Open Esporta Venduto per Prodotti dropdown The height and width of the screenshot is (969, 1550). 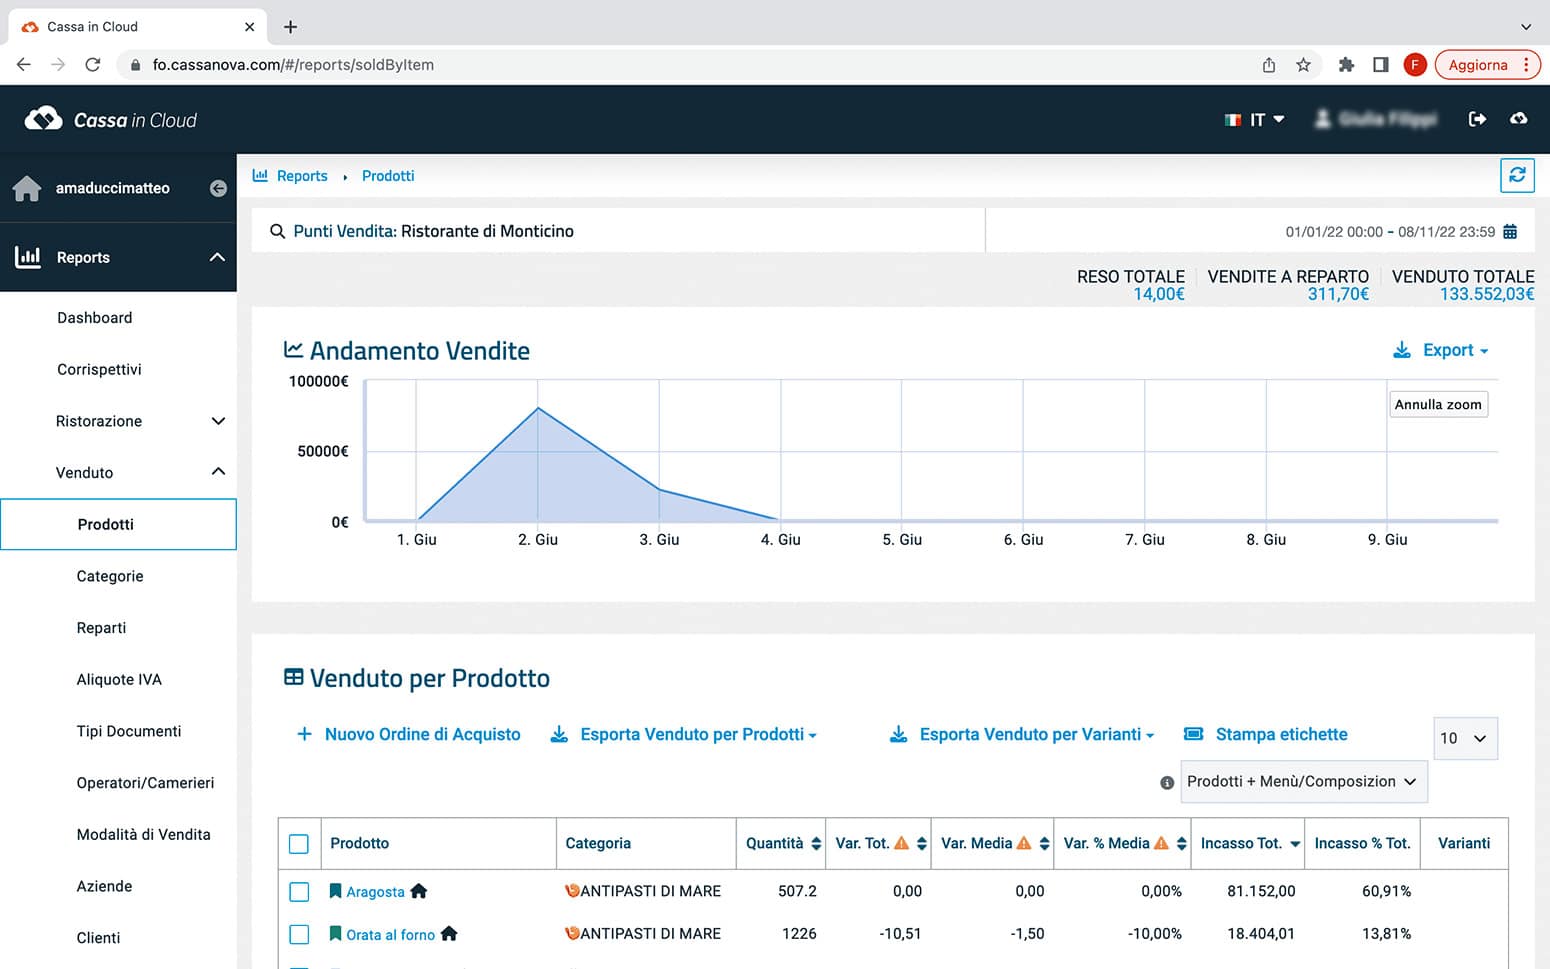684,735
